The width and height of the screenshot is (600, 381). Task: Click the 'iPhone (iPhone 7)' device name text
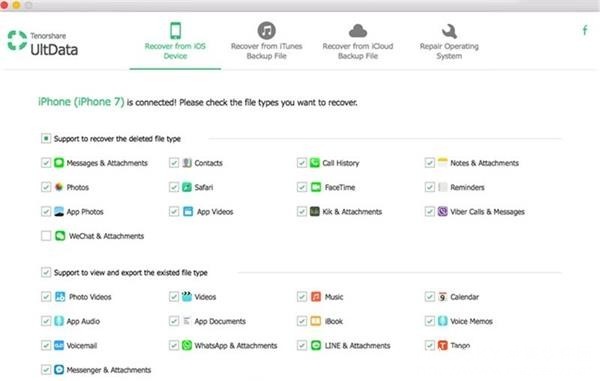[x=81, y=102]
